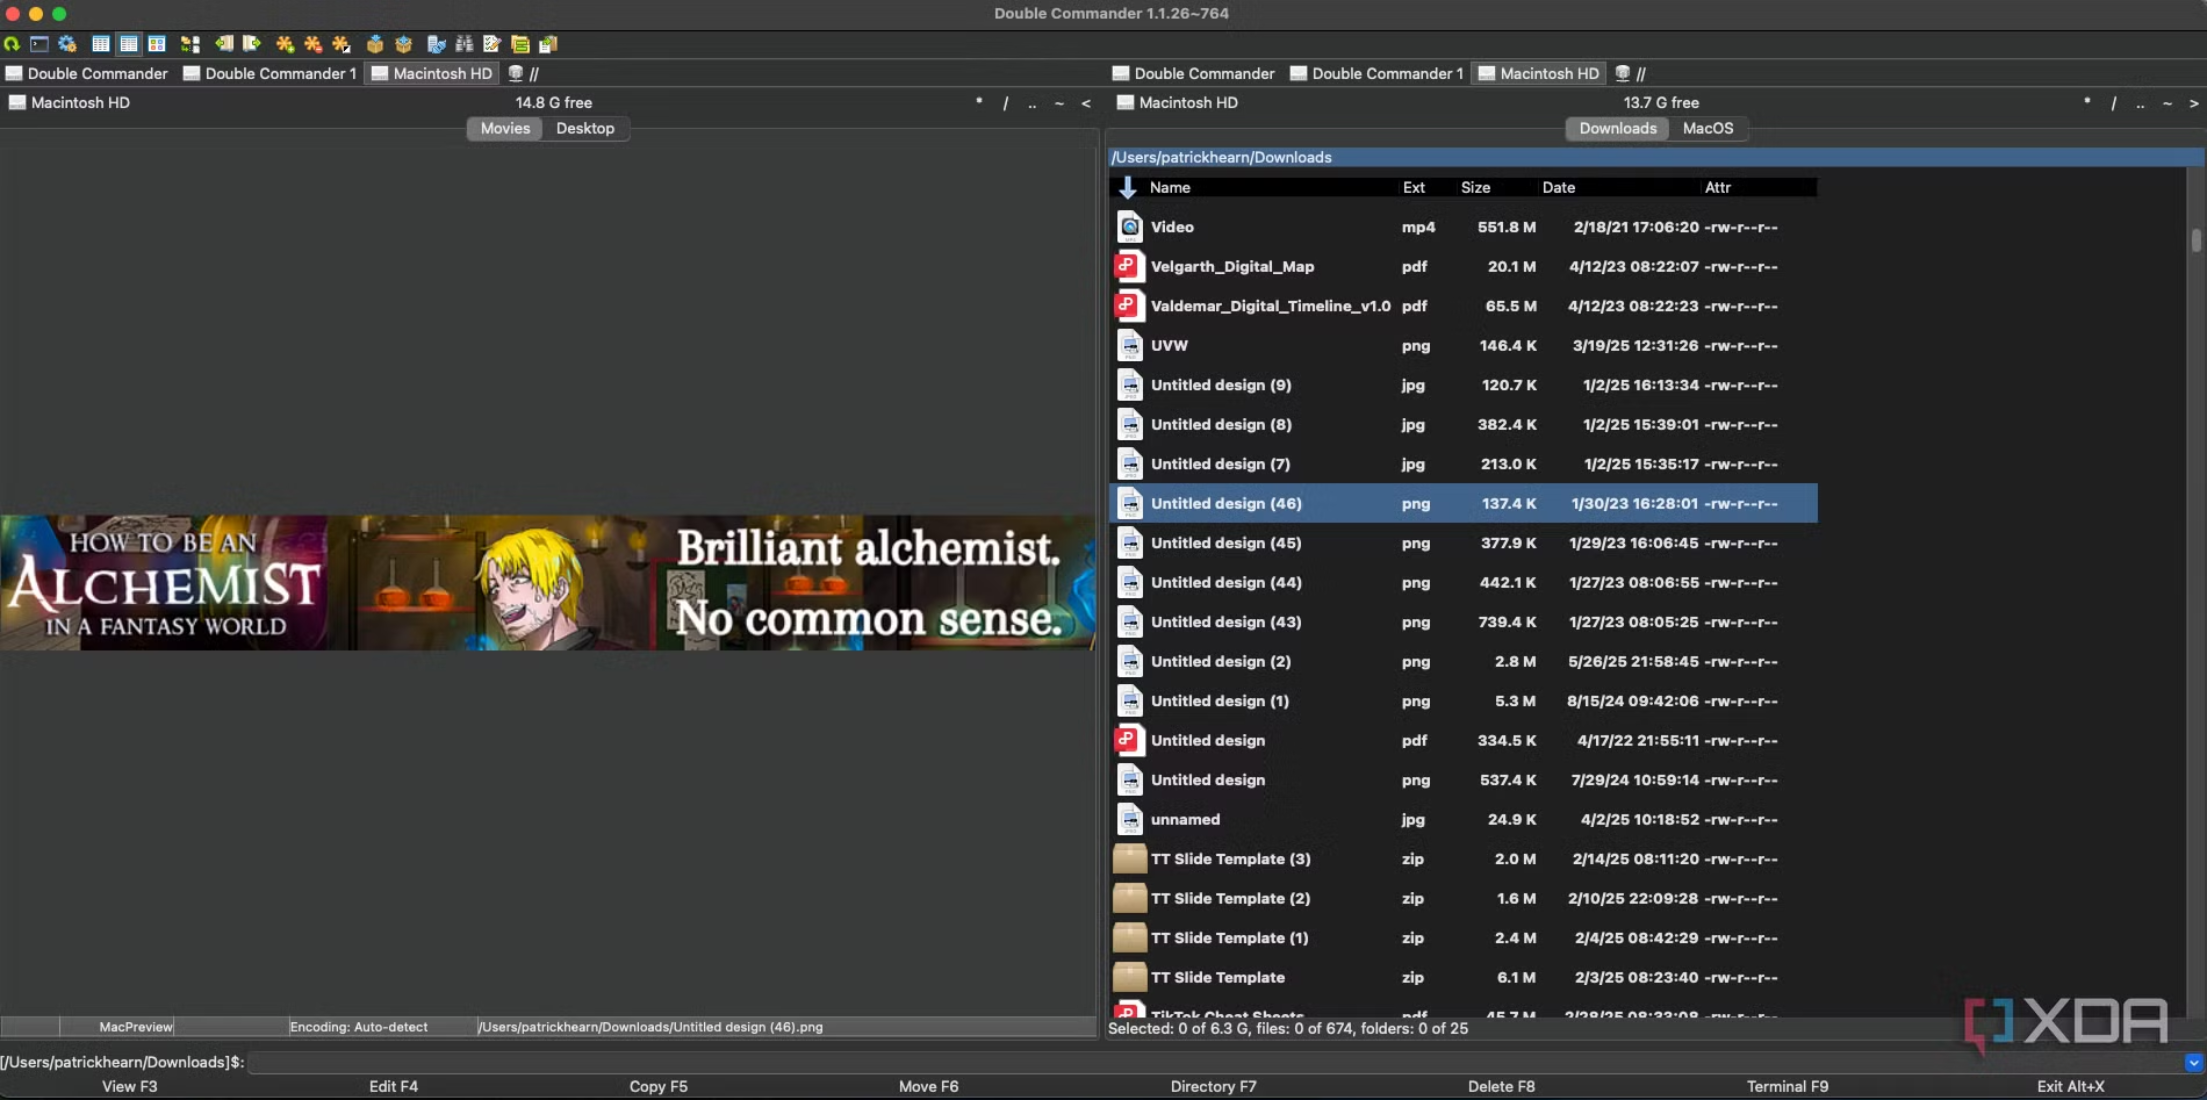2207x1100 pixels.
Task: Switch to the Movies tab in left panel
Action: [505, 128]
